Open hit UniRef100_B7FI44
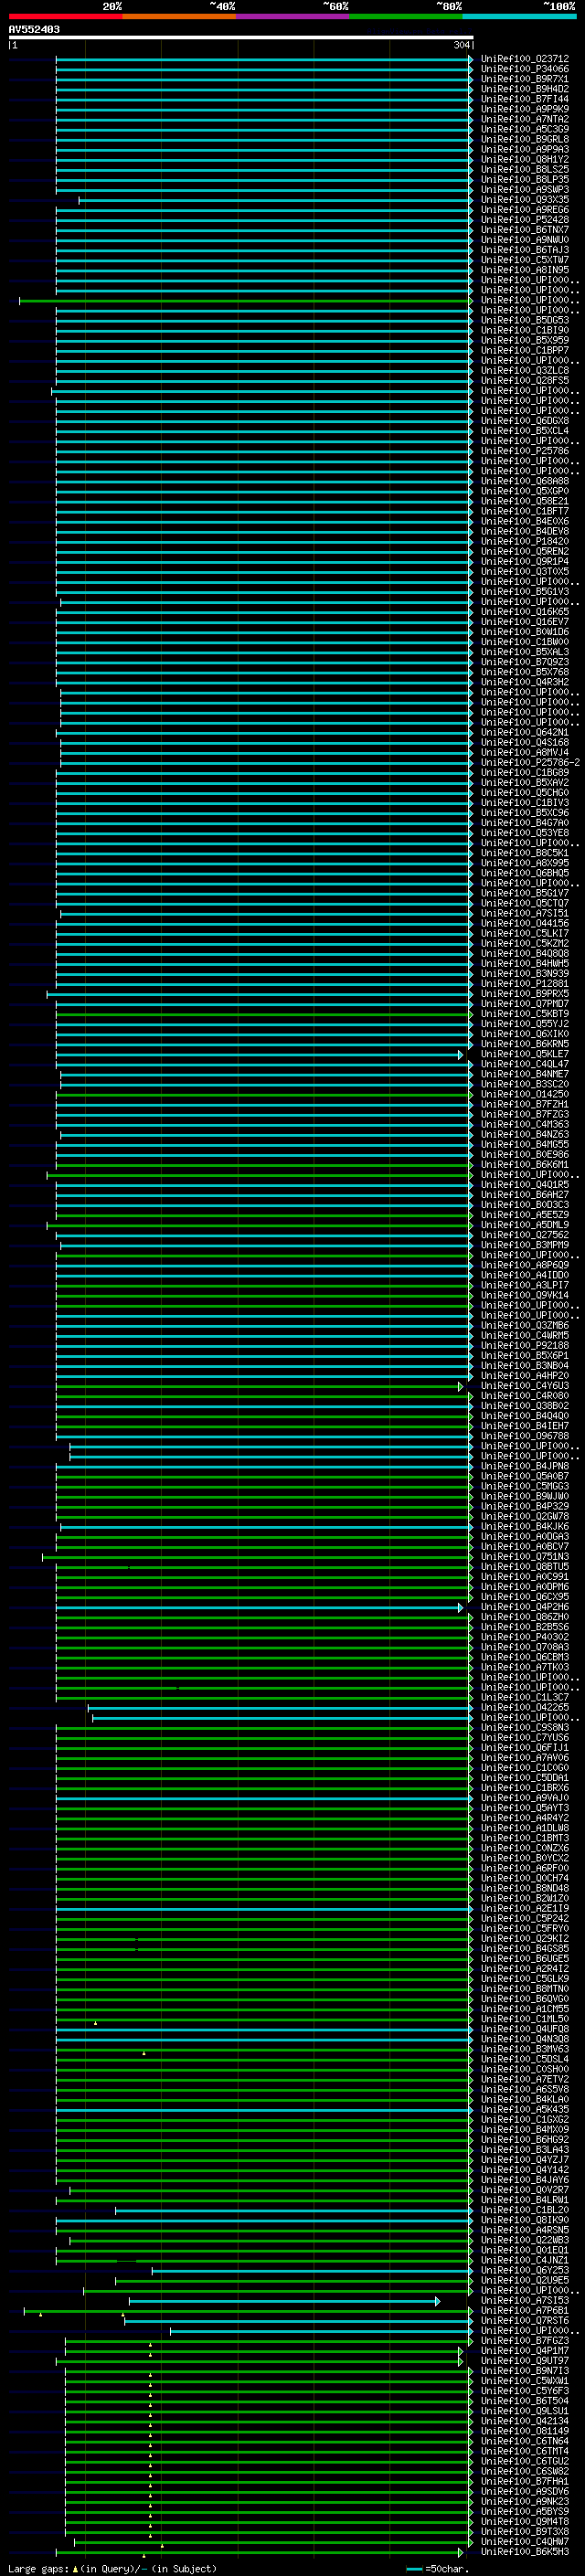This screenshot has width=585, height=2576. coord(525,99)
